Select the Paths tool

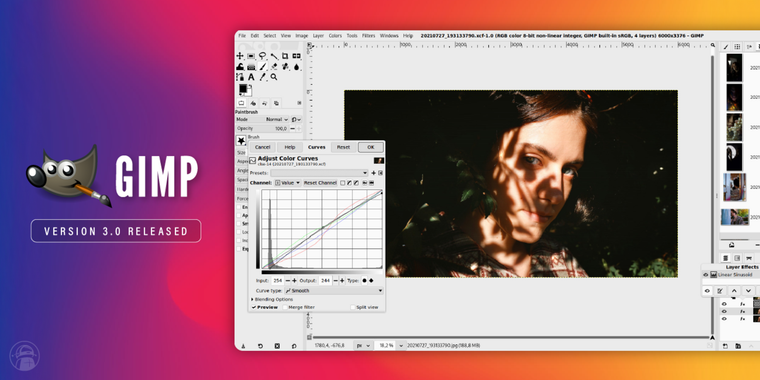(240, 77)
